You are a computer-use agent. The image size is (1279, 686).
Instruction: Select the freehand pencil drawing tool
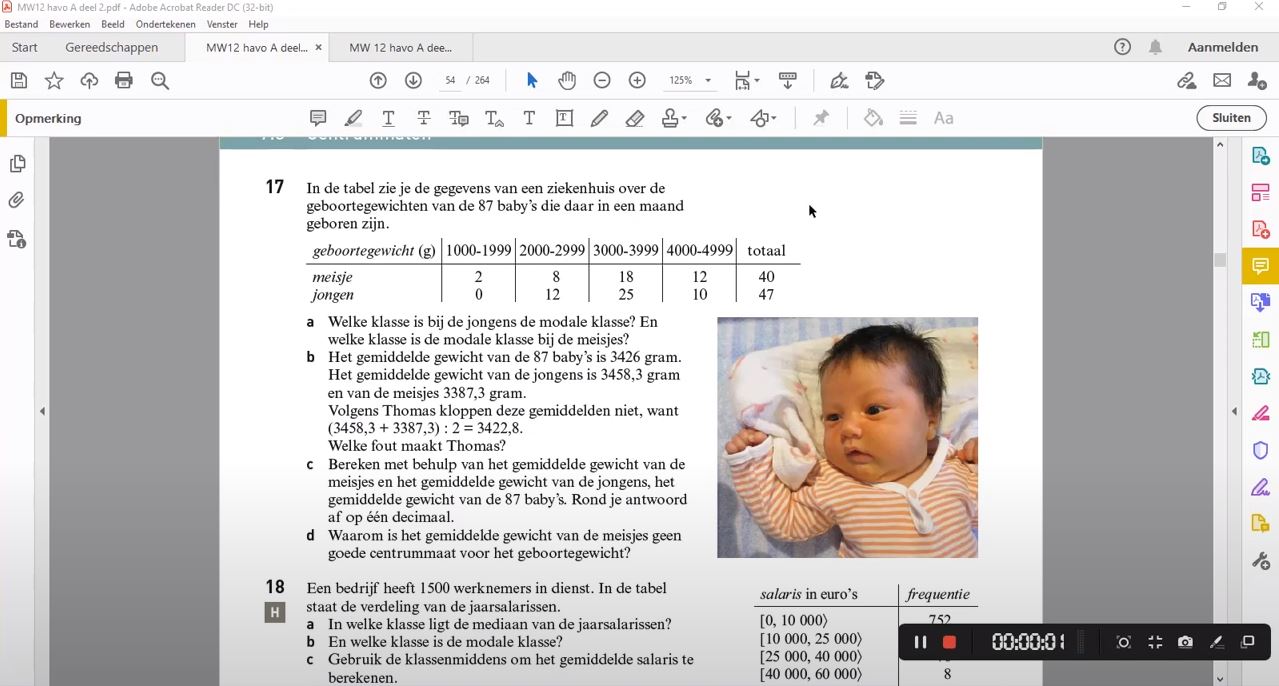coord(599,118)
